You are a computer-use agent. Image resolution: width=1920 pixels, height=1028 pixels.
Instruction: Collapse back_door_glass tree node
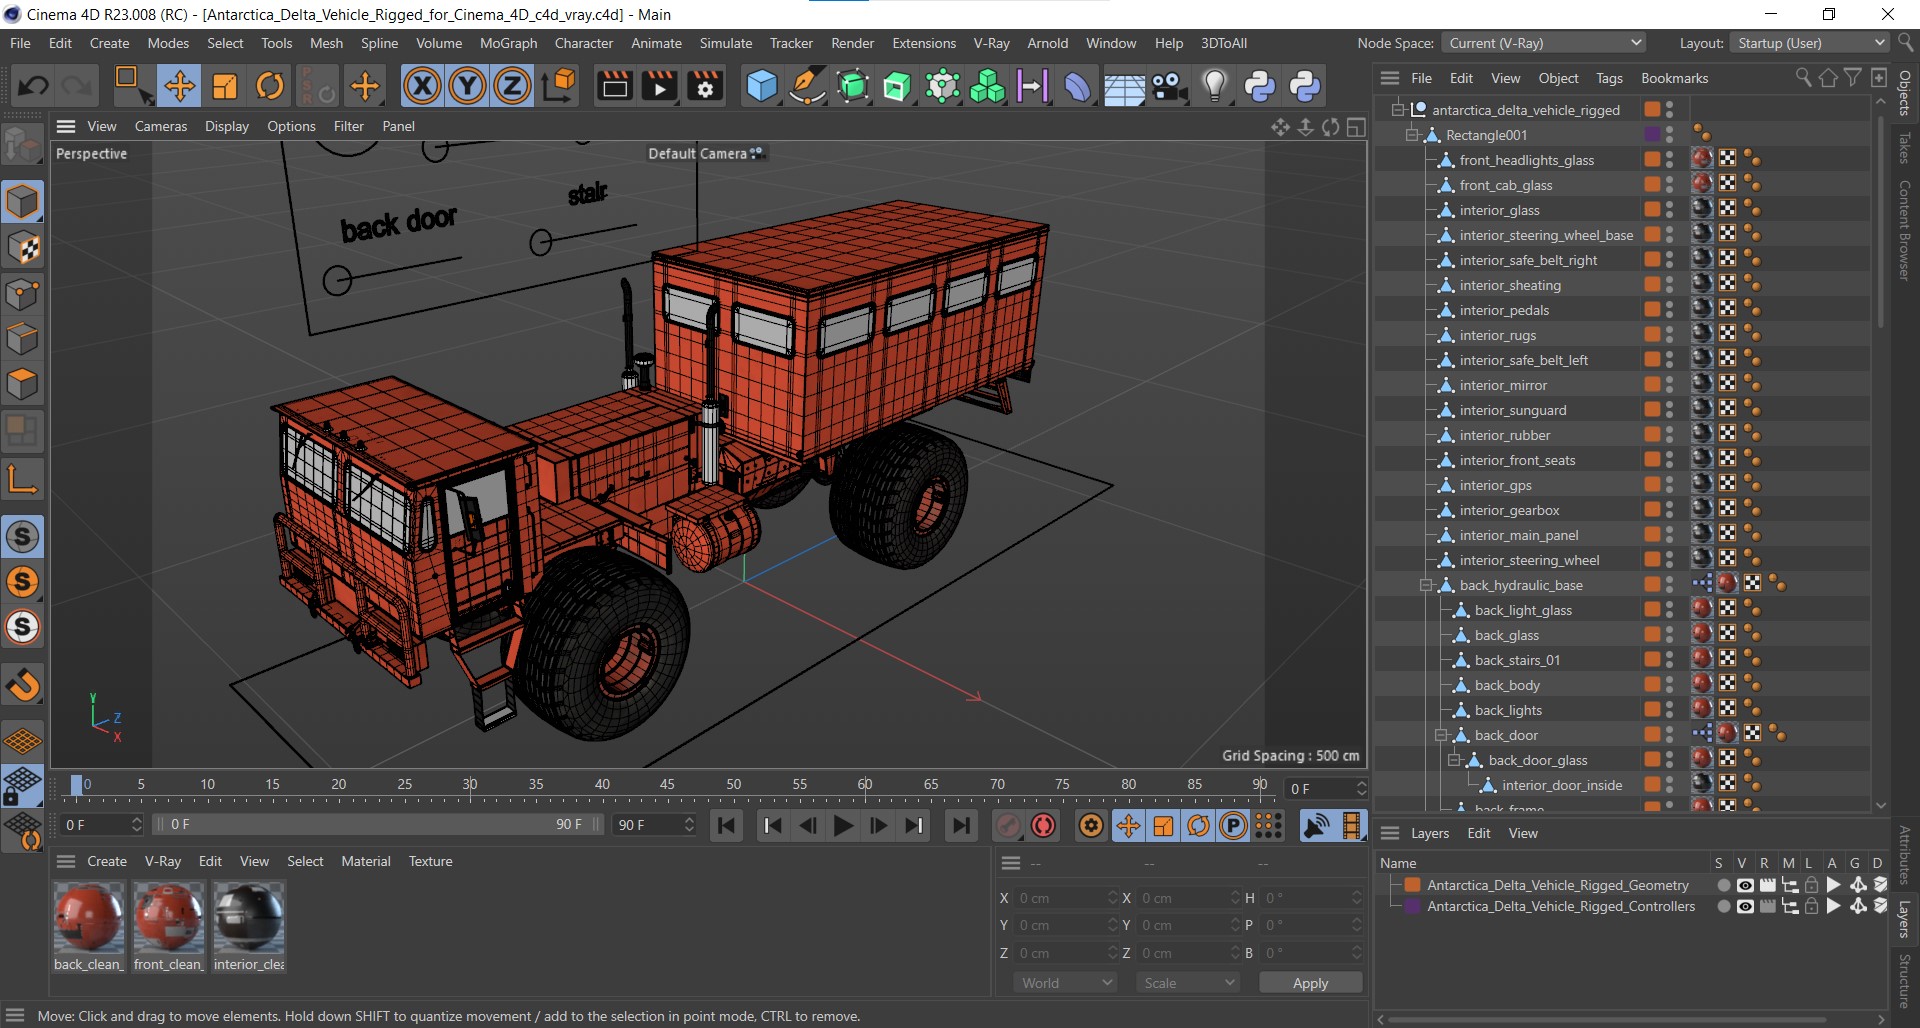[x=1456, y=760]
